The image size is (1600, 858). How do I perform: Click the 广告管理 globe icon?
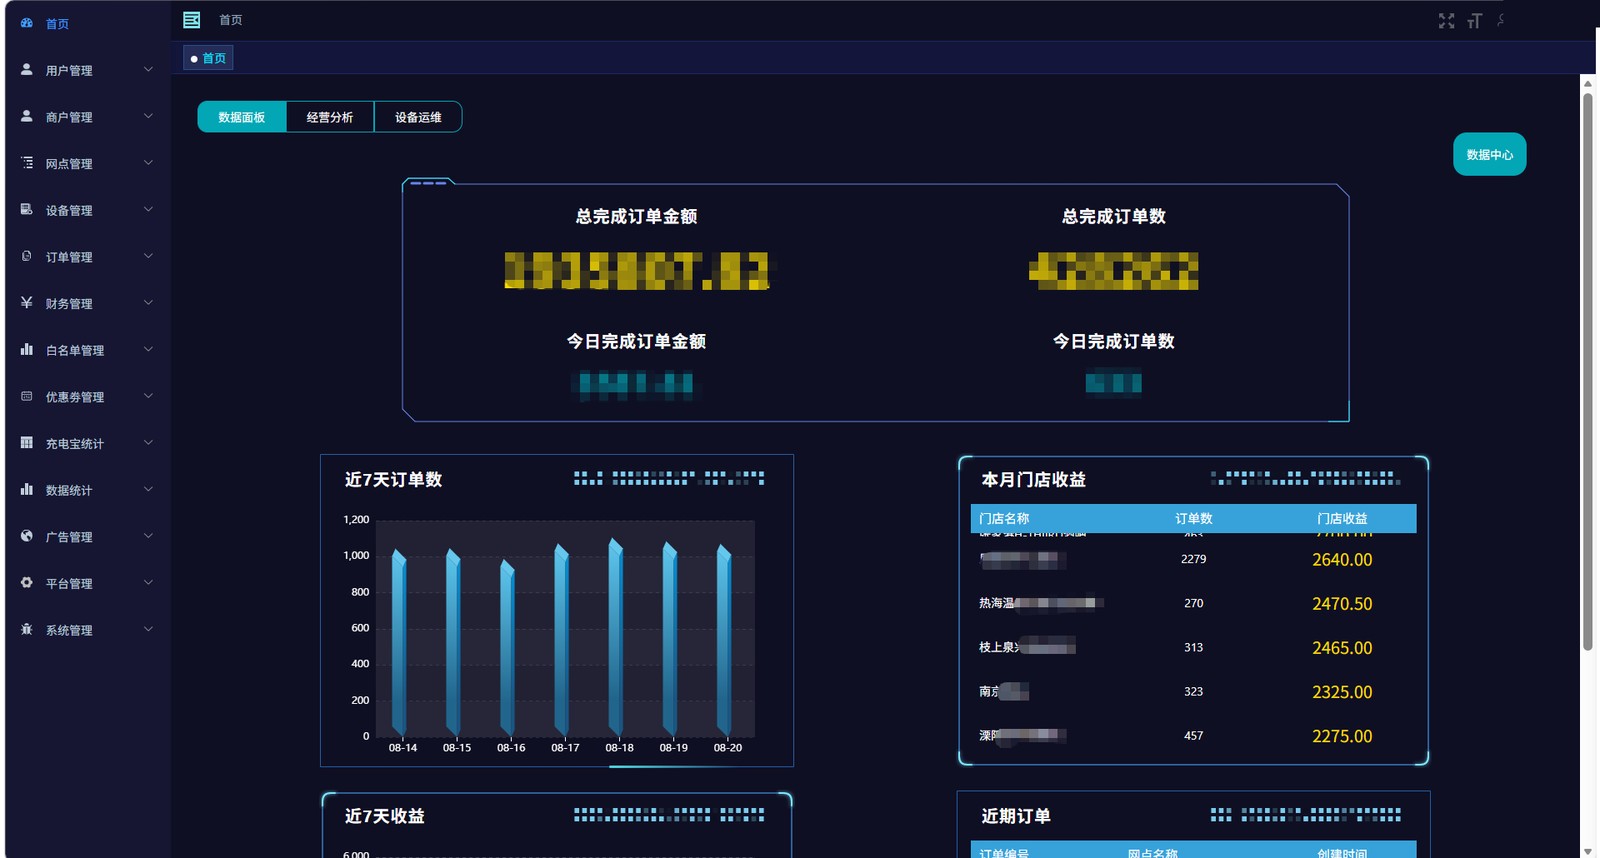pos(27,536)
